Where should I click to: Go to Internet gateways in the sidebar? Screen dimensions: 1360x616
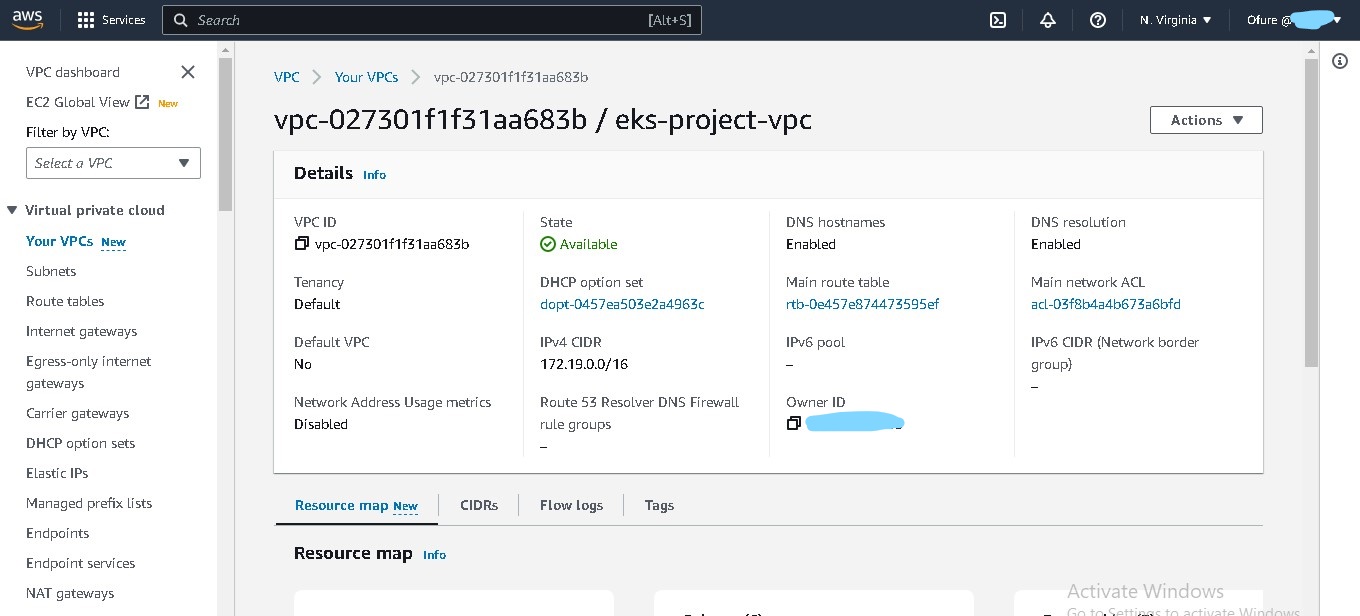click(x=82, y=331)
